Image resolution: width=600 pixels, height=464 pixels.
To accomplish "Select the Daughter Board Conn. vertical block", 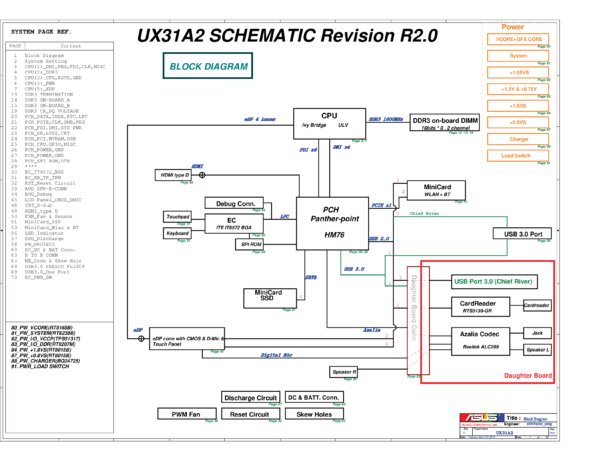I will point(418,321).
